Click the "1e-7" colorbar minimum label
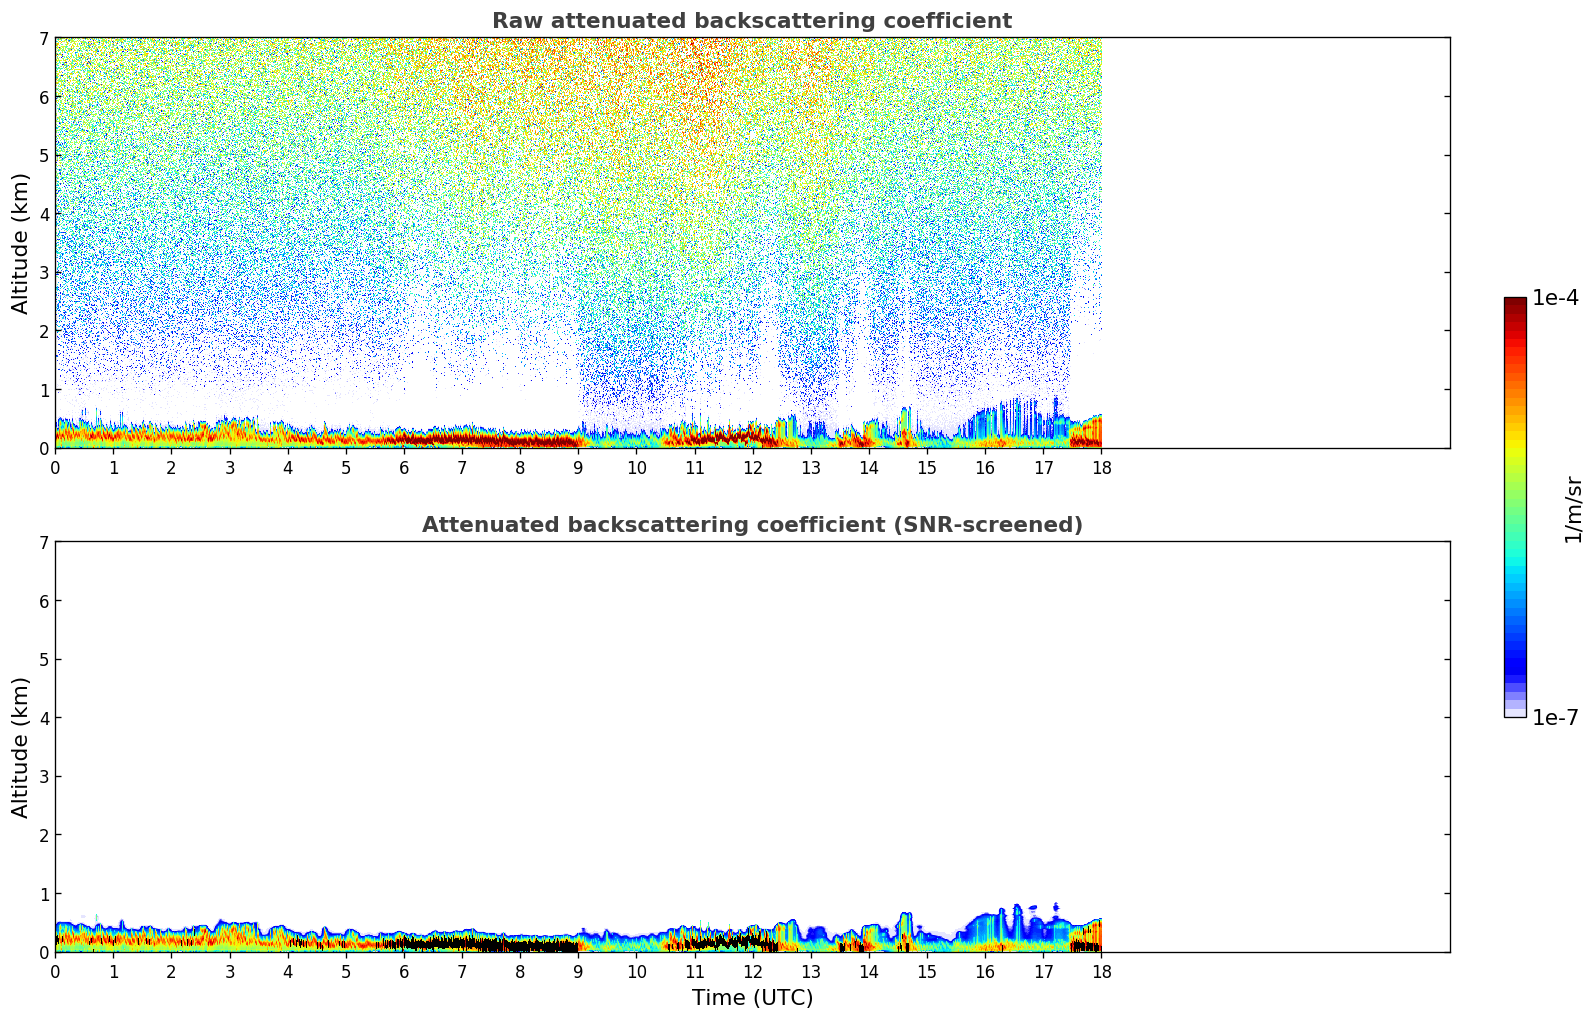1595x1020 pixels. (x=1555, y=718)
